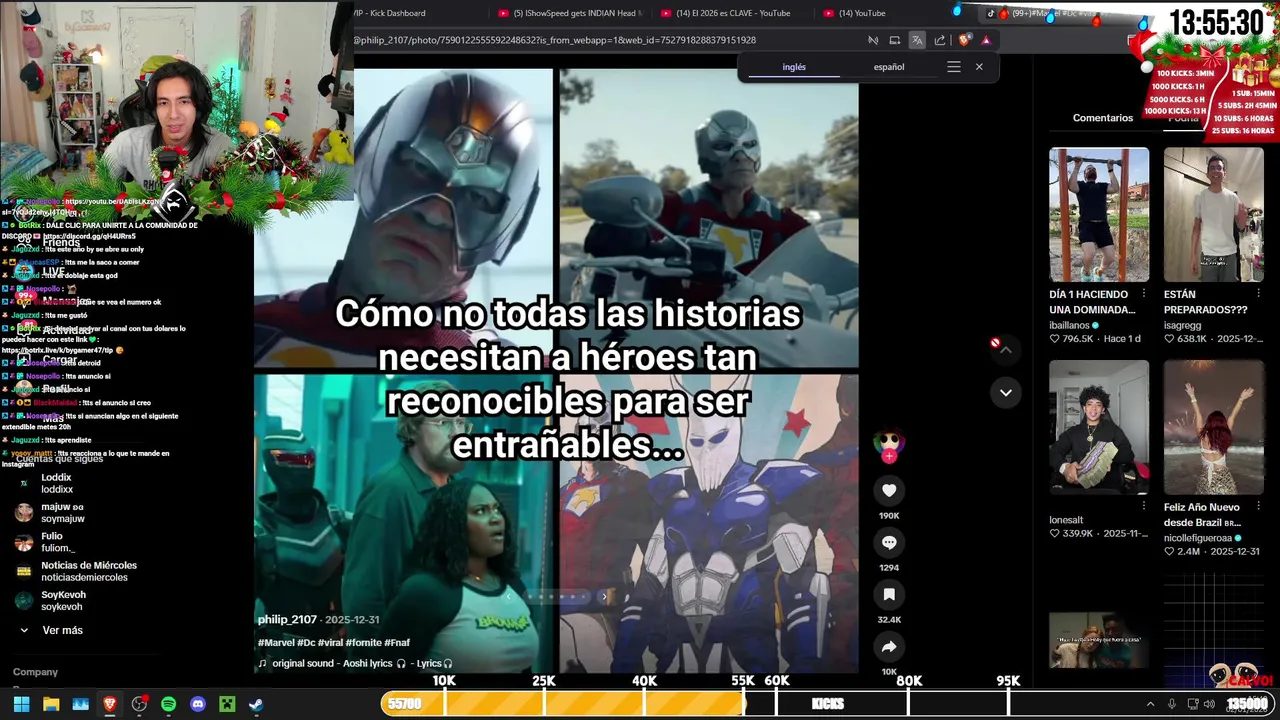Switch to El 2026 es CLAVE tab
This screenshot has width=1280, height=720.
[734, 13]
